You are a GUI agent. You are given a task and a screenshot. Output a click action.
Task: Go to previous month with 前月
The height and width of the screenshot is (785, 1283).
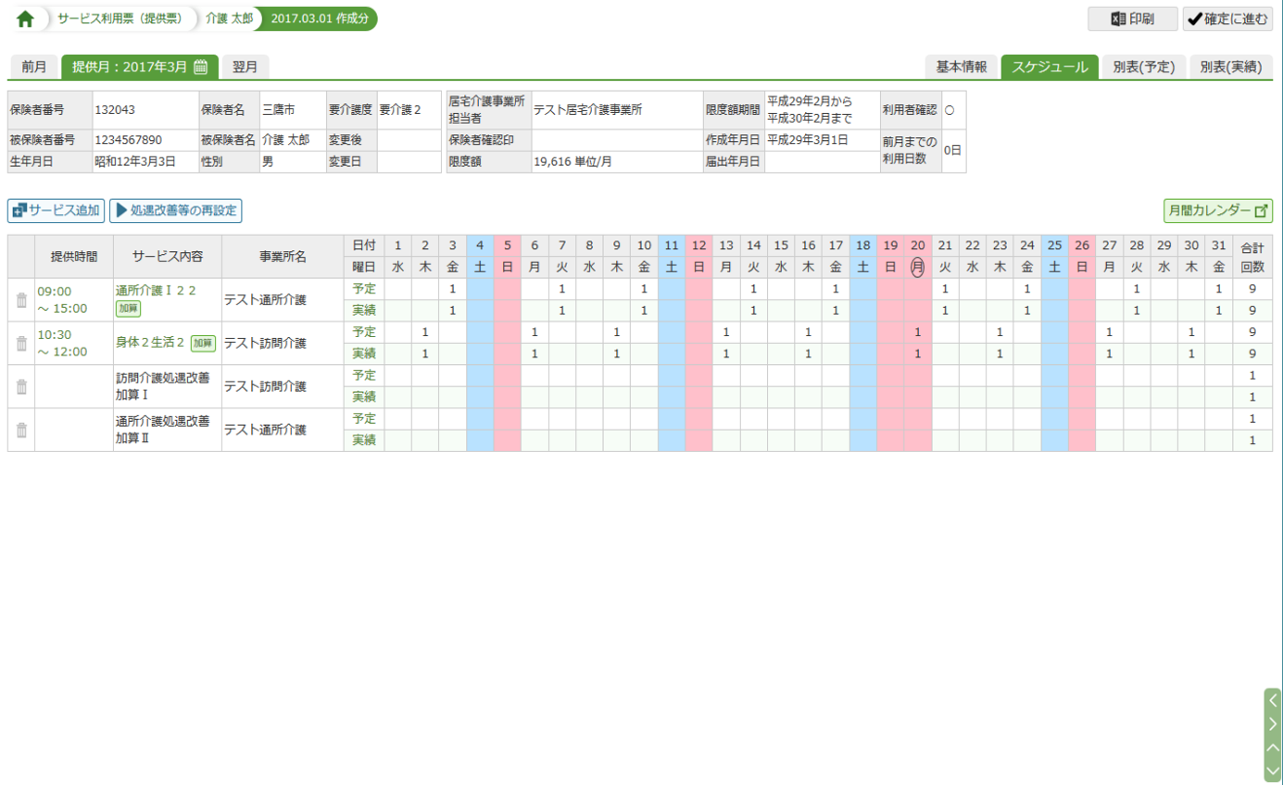[34, 67]
